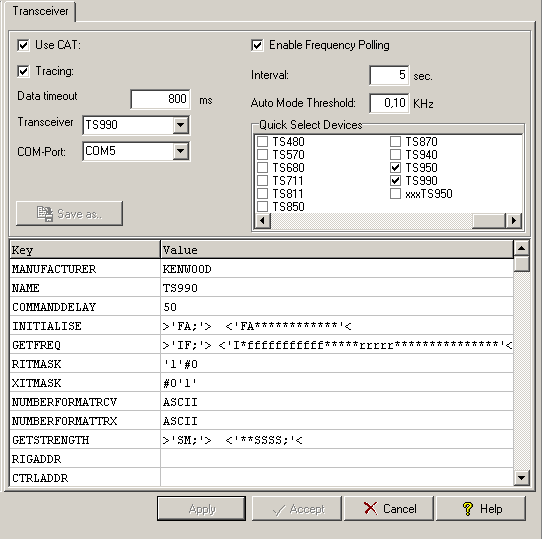
Task: Select the XITMASK value #0'1'
Action: point(337,383)
